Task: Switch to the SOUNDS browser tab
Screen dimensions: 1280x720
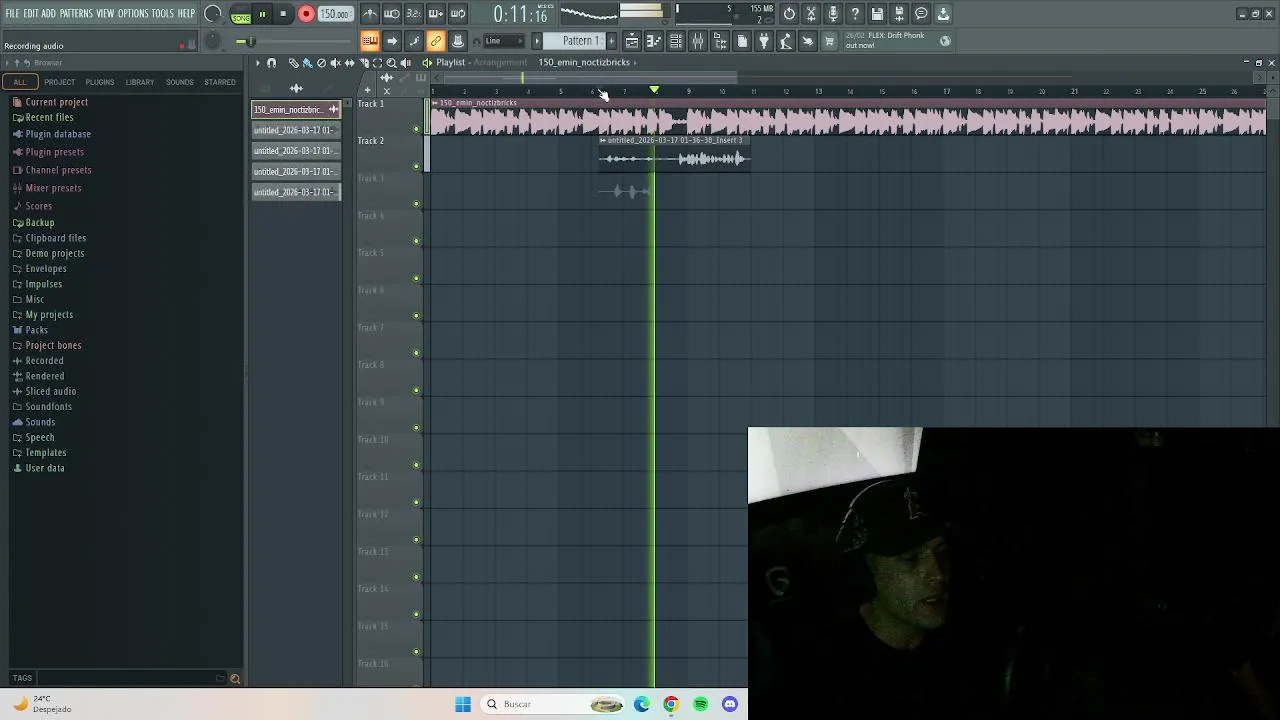Action: 180,82
